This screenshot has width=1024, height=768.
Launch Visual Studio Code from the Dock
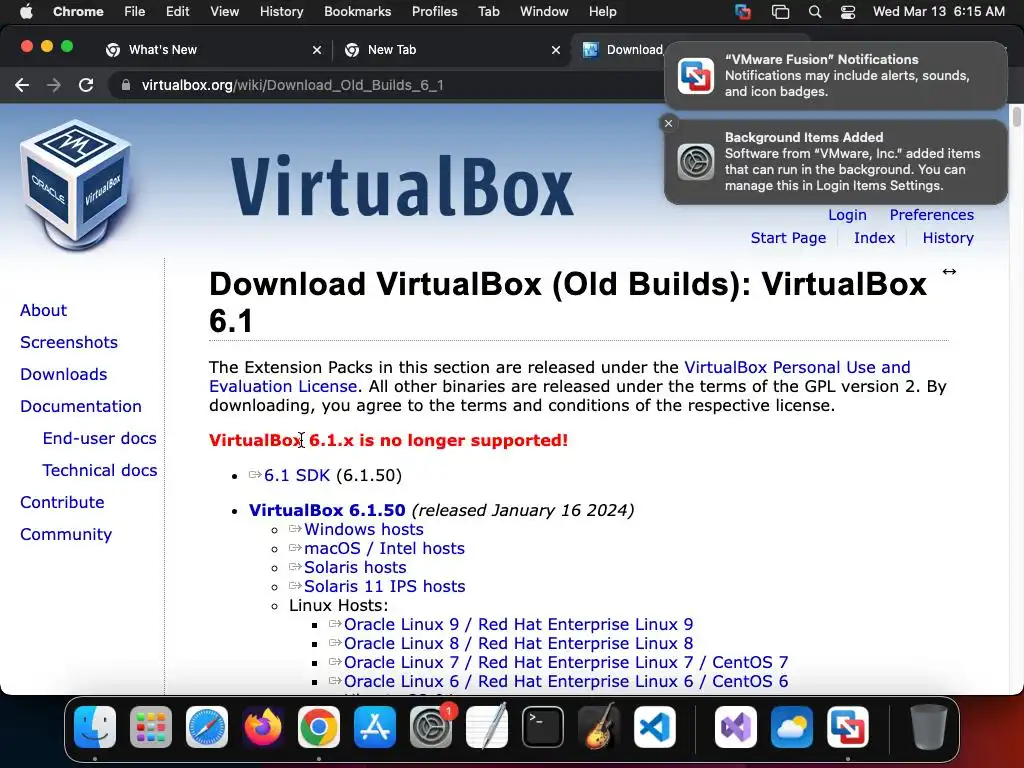tap(654, 727)
